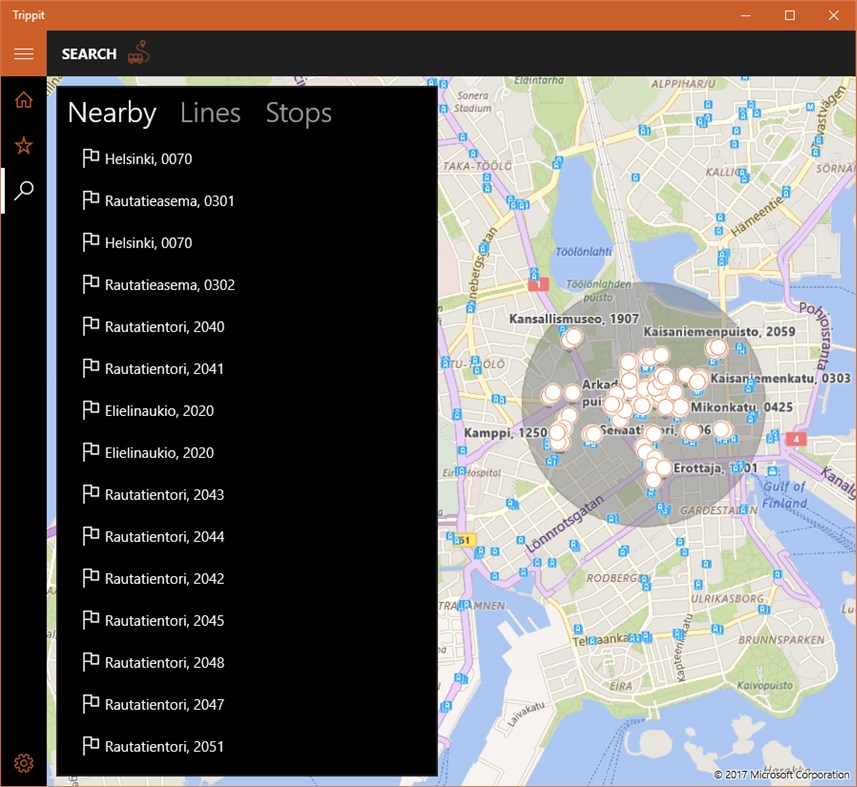Switch to the Lines tab

click(x=210, y=113)
